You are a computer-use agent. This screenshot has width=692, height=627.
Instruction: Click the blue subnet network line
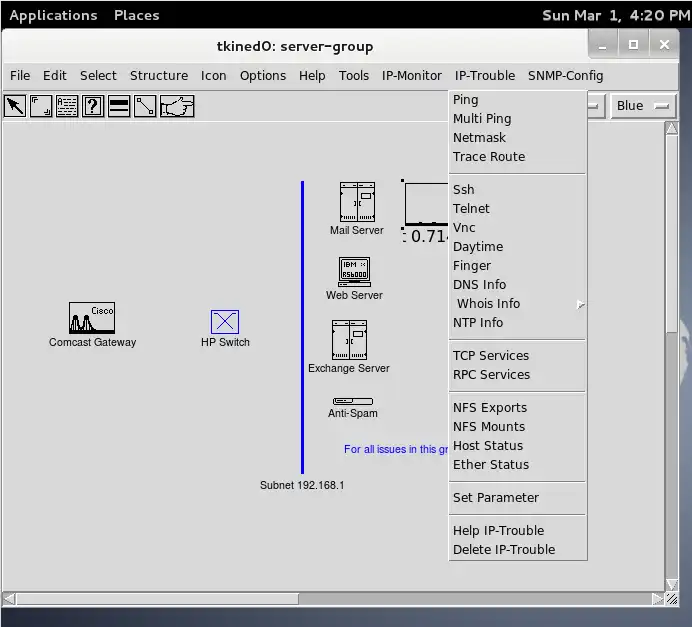click(302, 327)
